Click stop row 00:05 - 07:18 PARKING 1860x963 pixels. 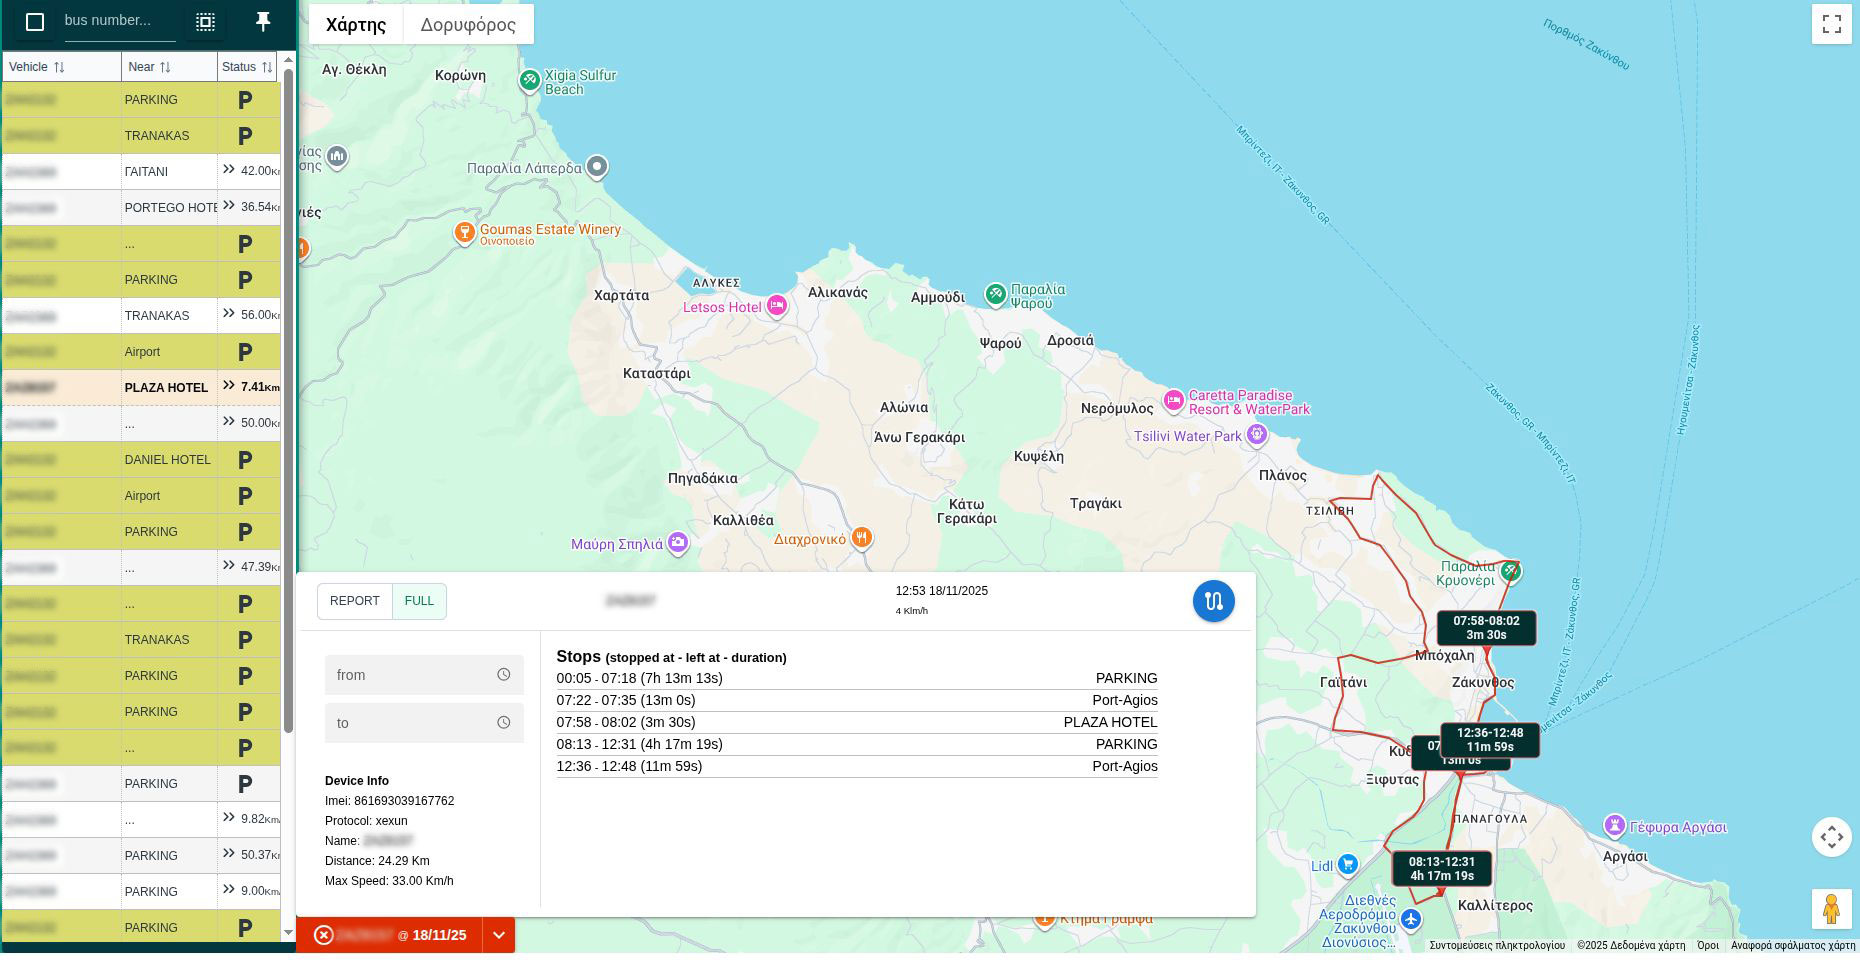857,678
